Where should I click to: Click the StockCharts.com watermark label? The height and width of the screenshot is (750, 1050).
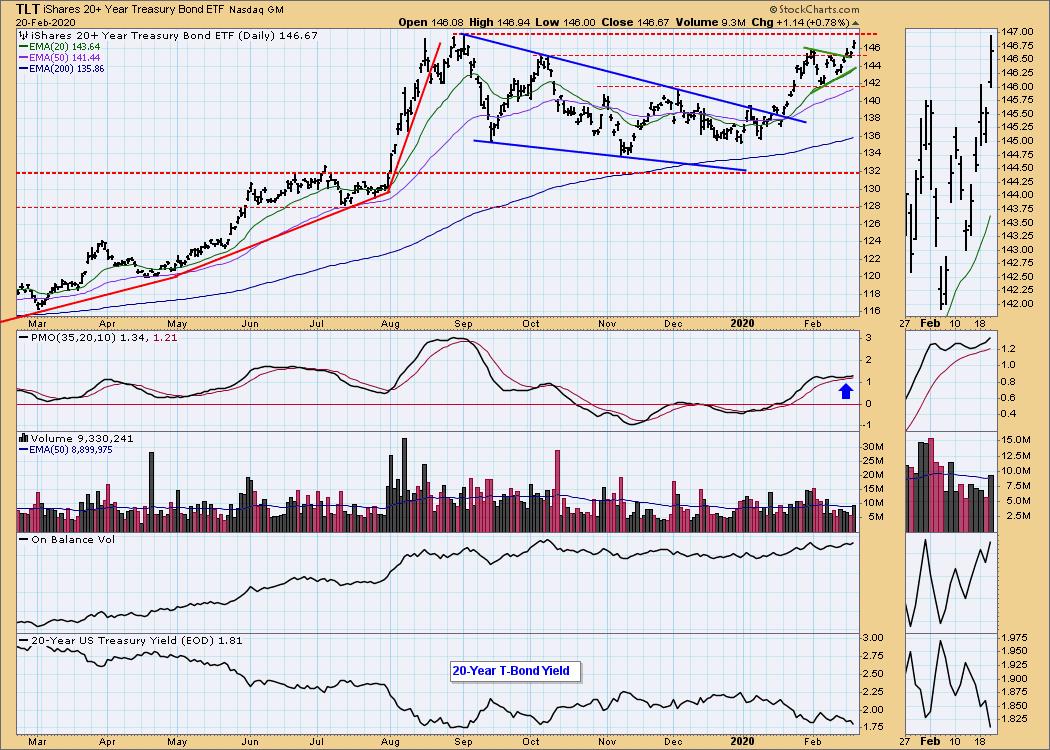[x=814, y=9]
